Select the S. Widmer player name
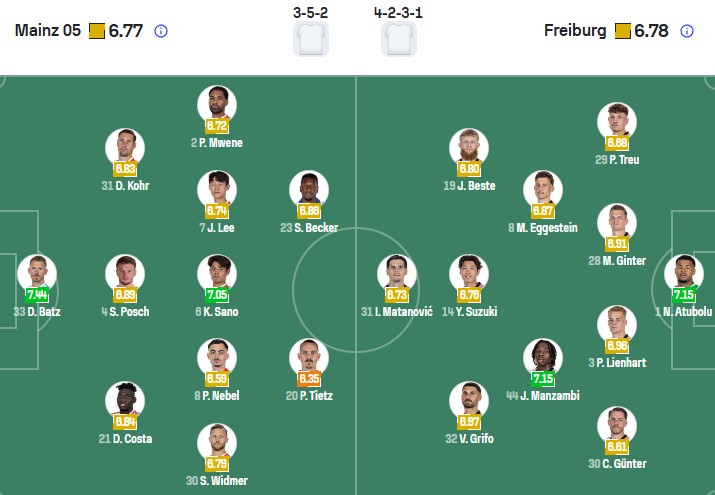 (217, 481)
